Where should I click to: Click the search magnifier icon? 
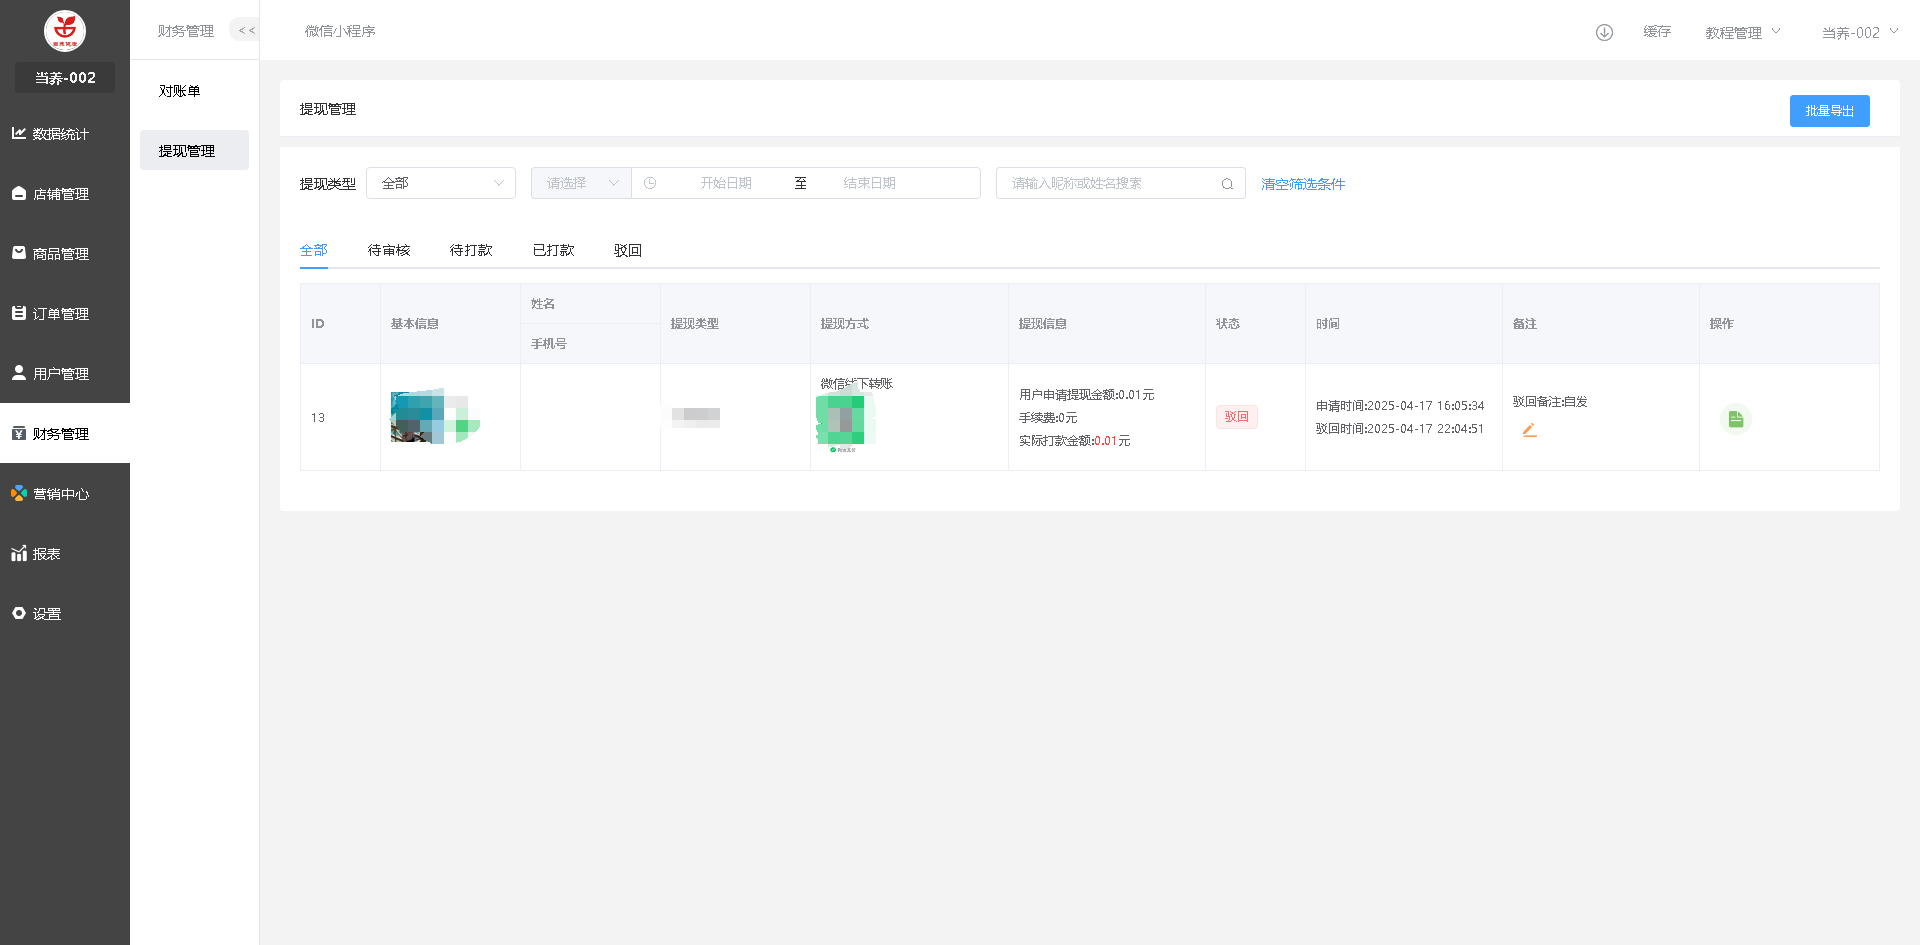(x=1227, y=184)
